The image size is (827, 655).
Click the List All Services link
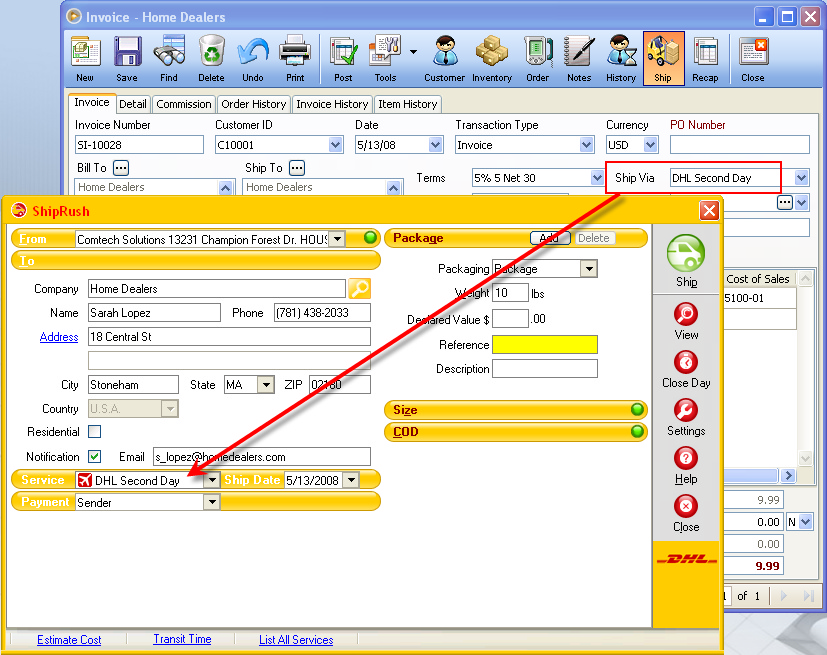click(x=296, y=640)
